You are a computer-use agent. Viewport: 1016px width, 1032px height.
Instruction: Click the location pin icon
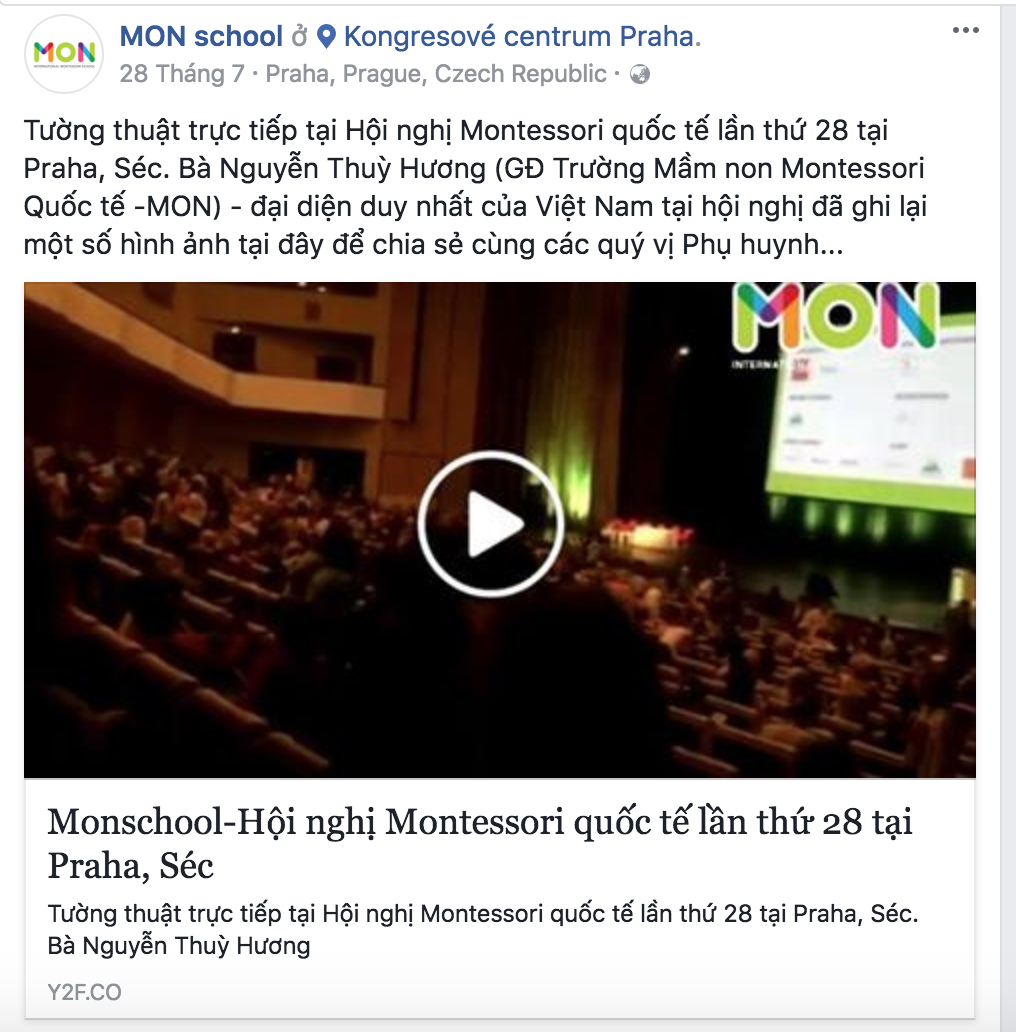tap(326, 37)
